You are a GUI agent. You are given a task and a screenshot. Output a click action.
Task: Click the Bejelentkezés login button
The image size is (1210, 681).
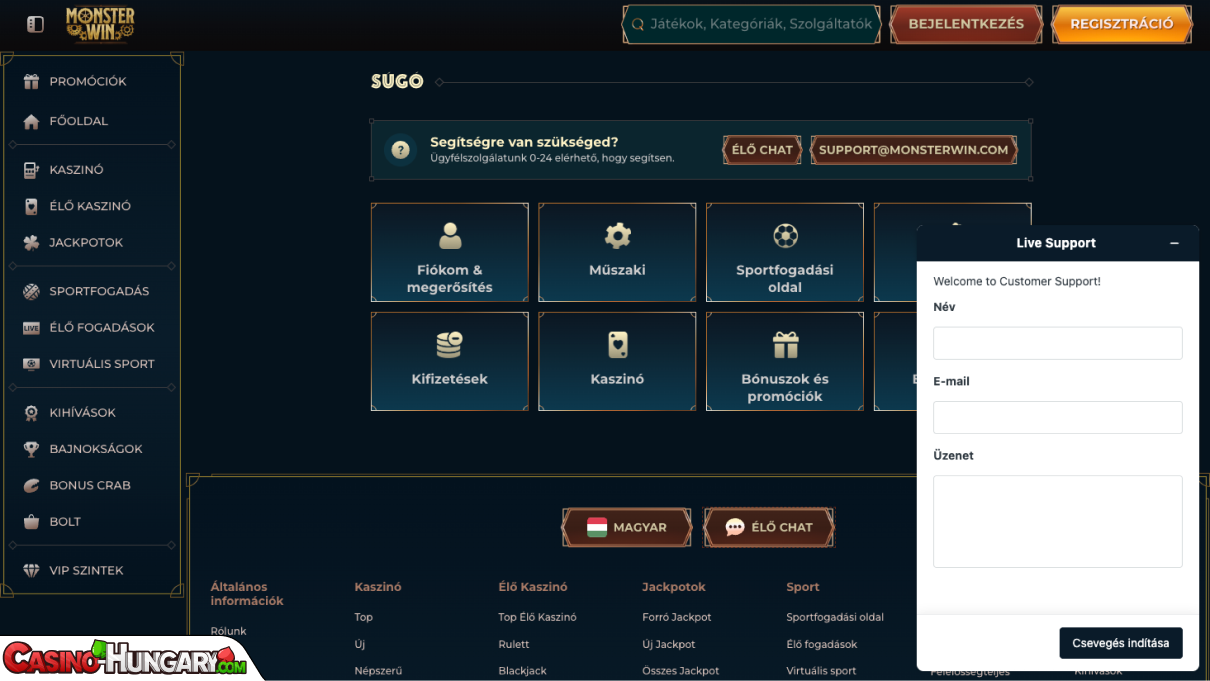[x=966, y=24]
